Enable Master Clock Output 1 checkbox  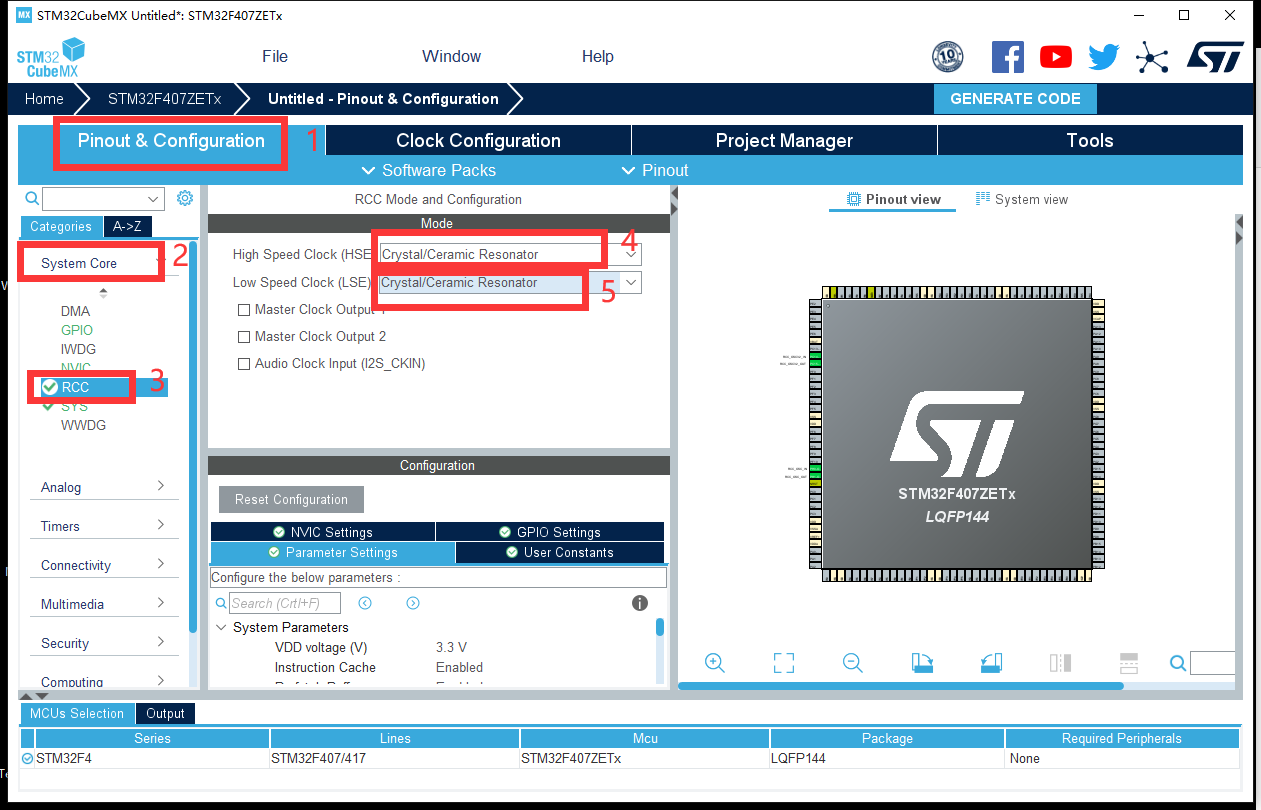coord(243,310)
